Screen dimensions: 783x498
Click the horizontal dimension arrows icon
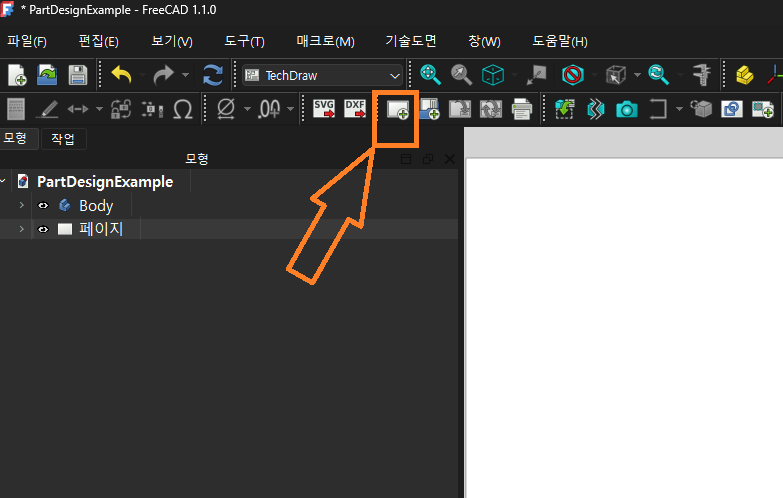coord(78,109)
